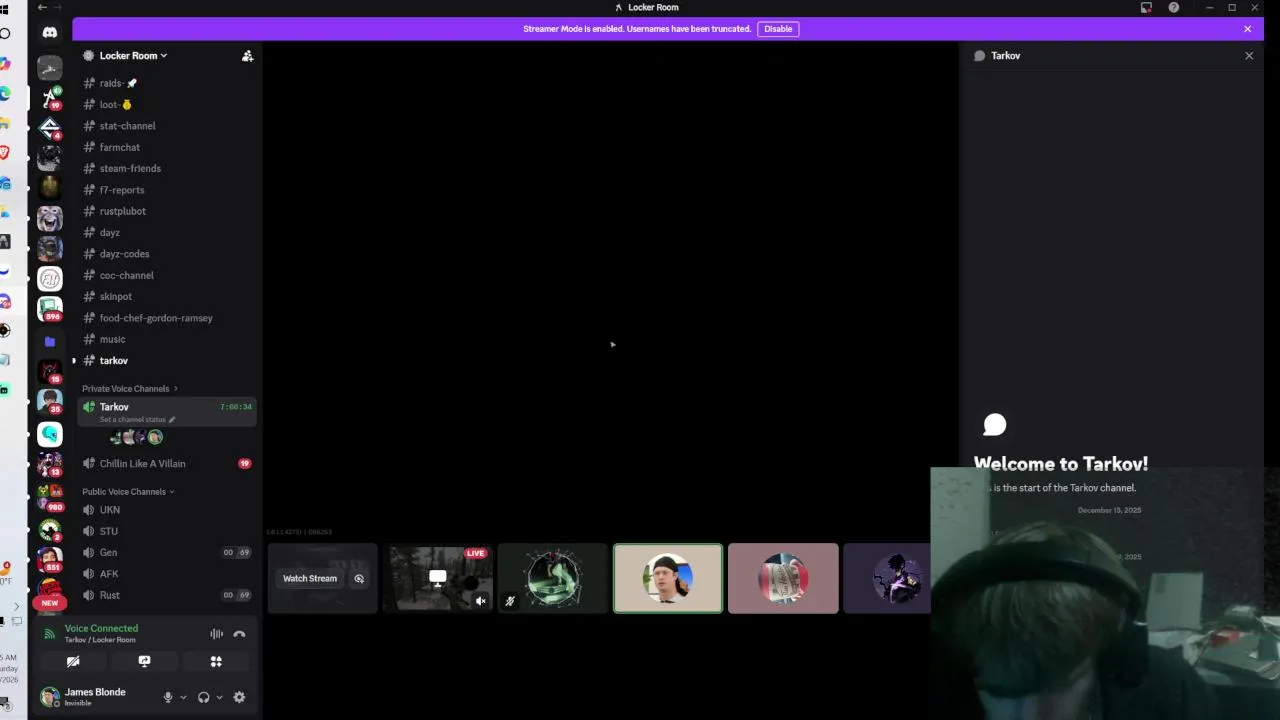Image resolution: width=1280 pixels, height=720 pixels.
Task: Close the Tarkov chat side panel
Action: pyautogui.click(x=1249, y=56)
